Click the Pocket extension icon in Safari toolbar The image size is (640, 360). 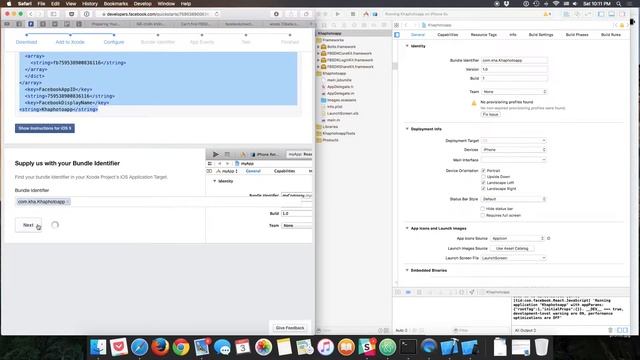(x=71, y=14)
